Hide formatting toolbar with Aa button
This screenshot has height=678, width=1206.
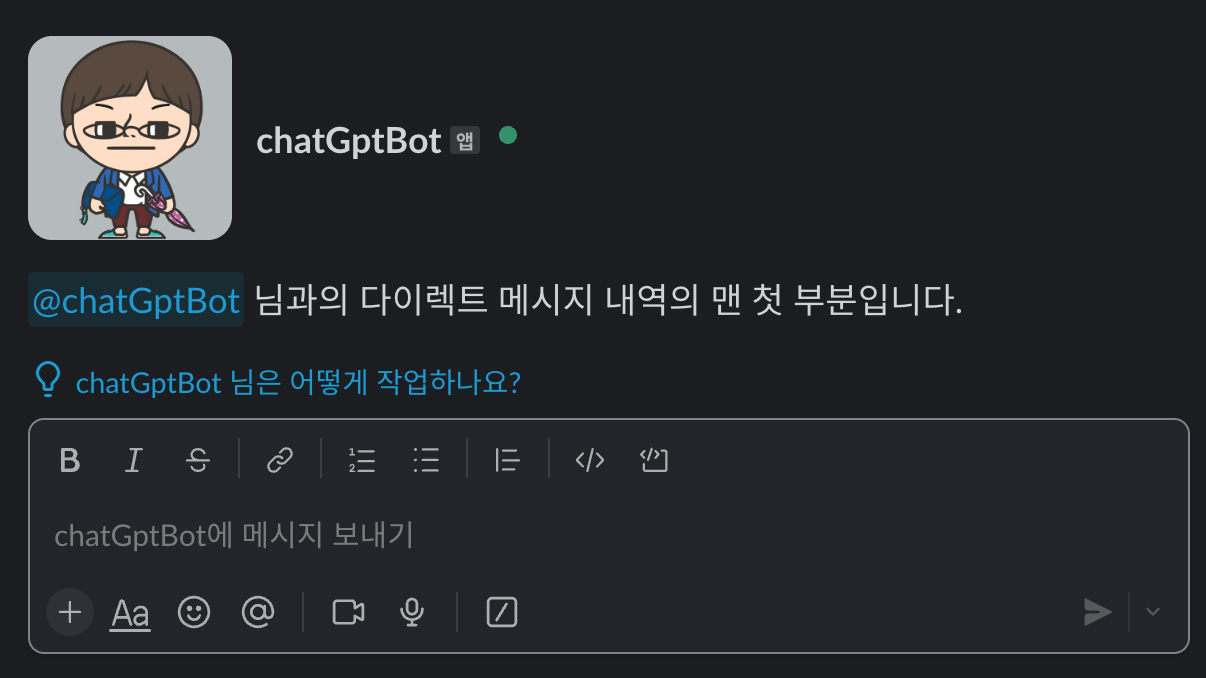tap(131, 612)
